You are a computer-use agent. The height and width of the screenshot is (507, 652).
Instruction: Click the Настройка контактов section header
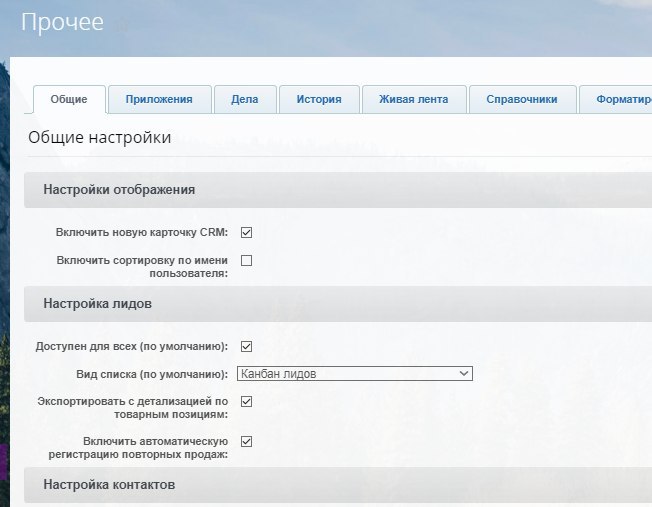[x=109, y=484]
